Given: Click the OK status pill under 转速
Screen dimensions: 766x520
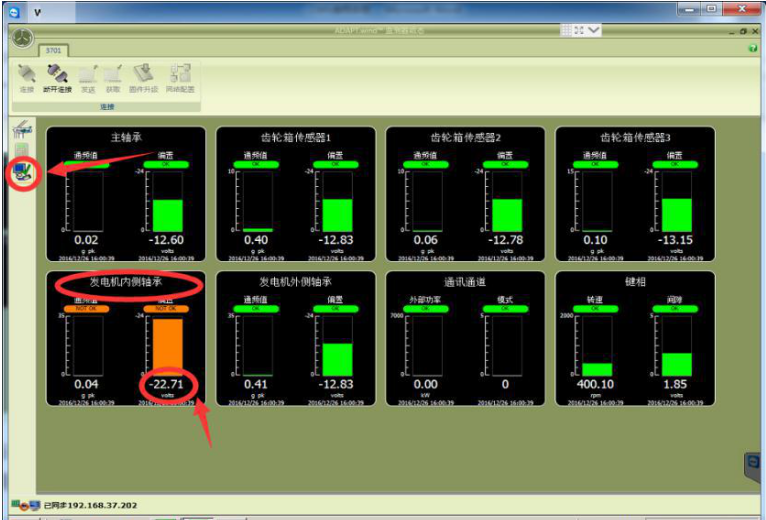Looking at the screenshot, I should (595, 309).
